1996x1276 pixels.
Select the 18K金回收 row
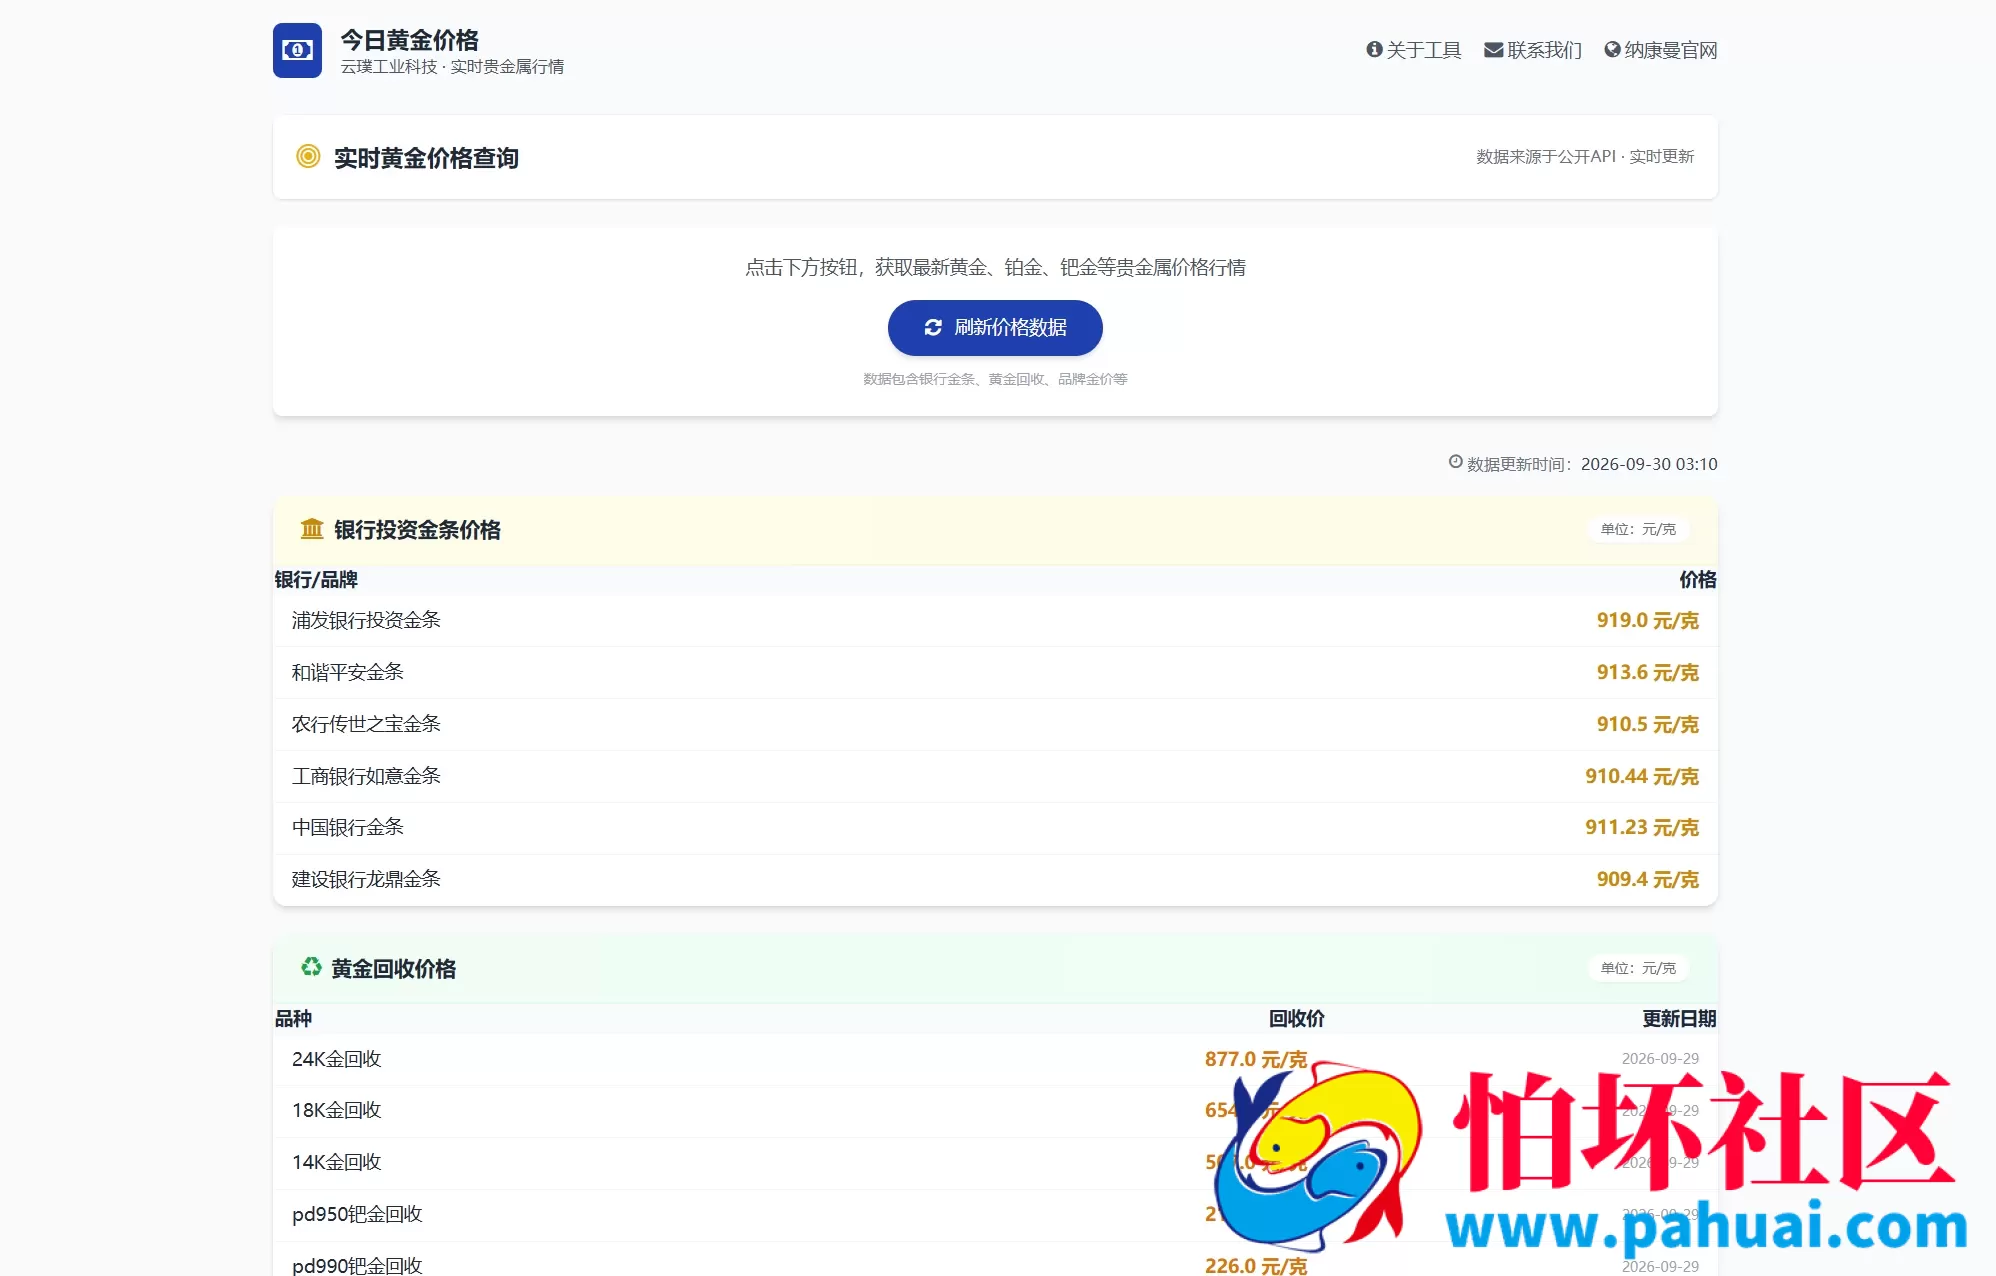995,1111
